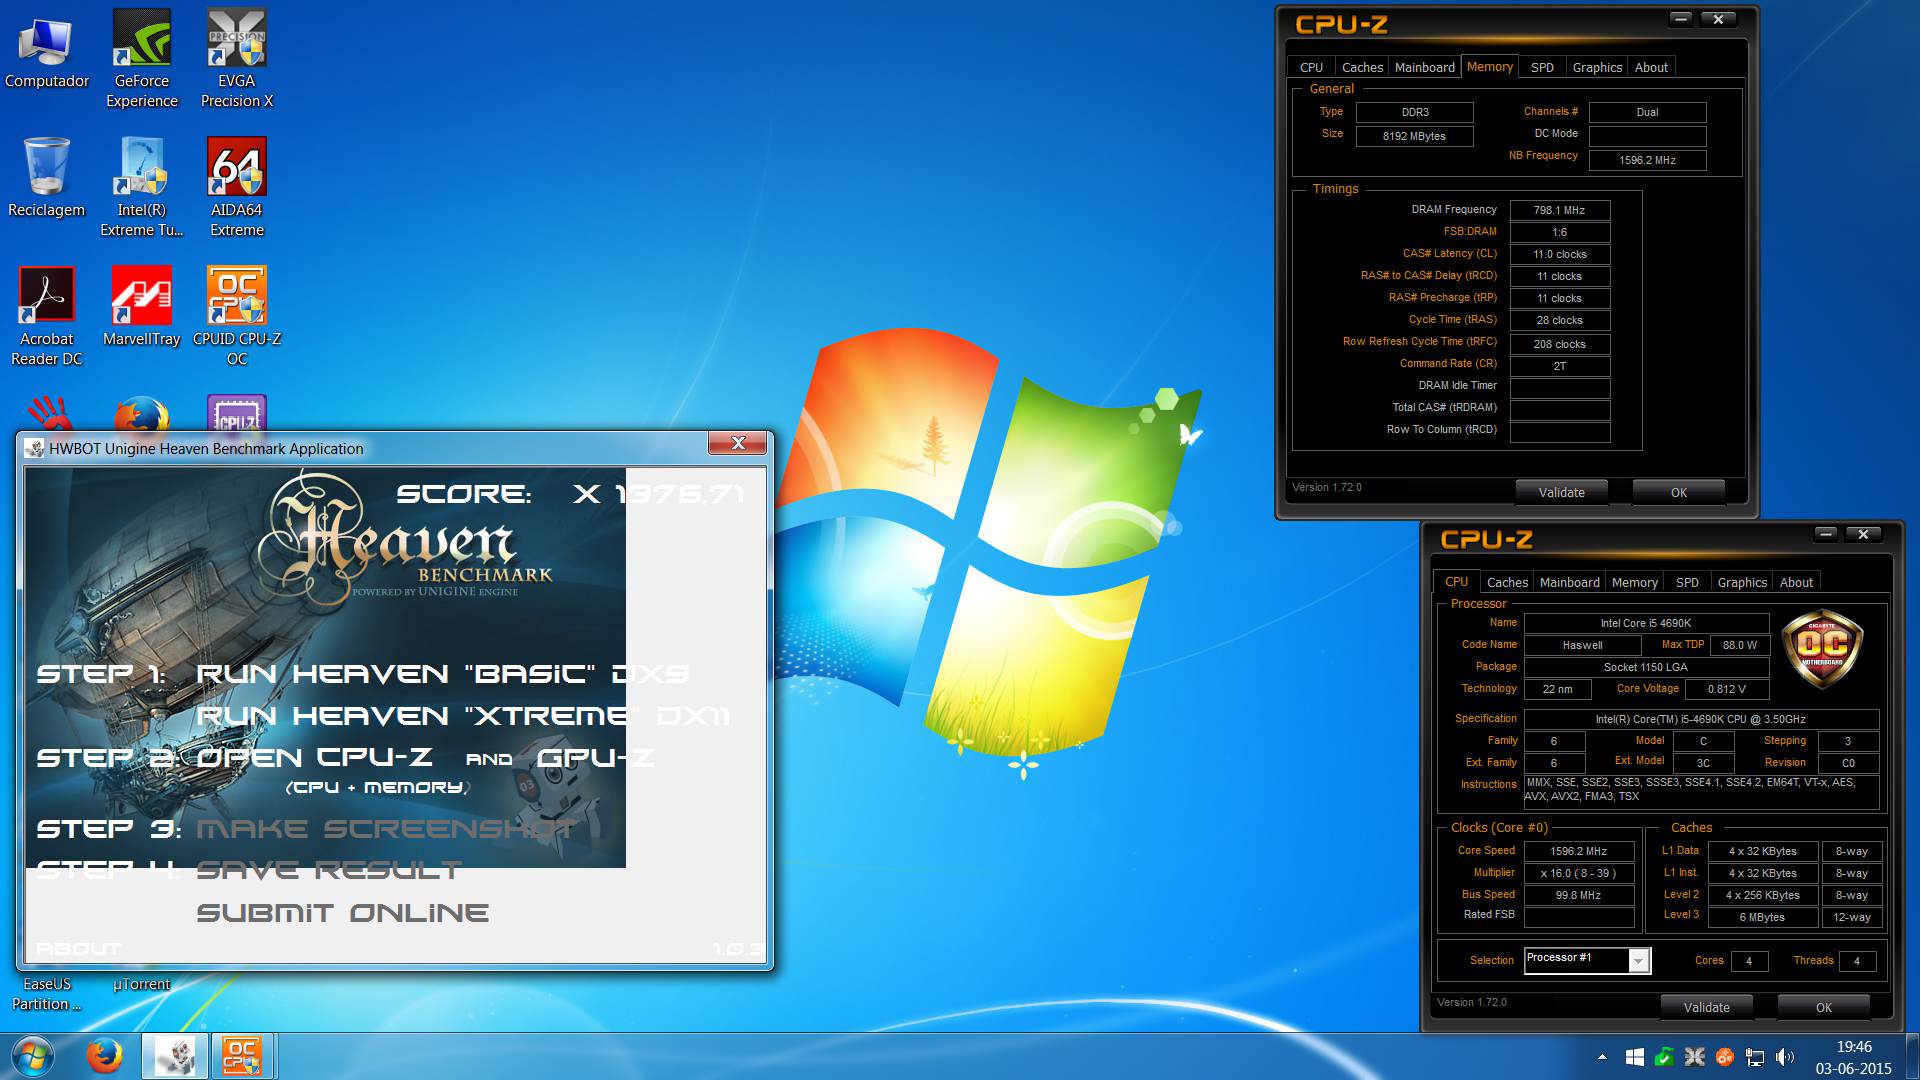Click RUN HEAVEN "XTREME" DX11

[463, 716]
